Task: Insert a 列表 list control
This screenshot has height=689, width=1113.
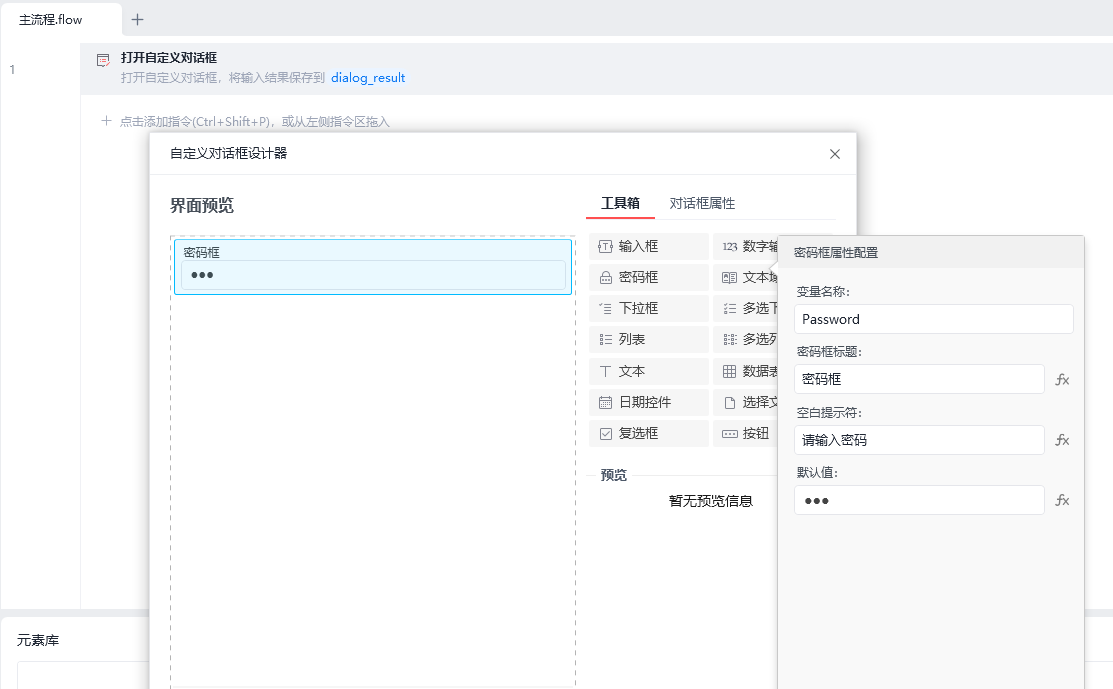Action: [x=648, y=340]
